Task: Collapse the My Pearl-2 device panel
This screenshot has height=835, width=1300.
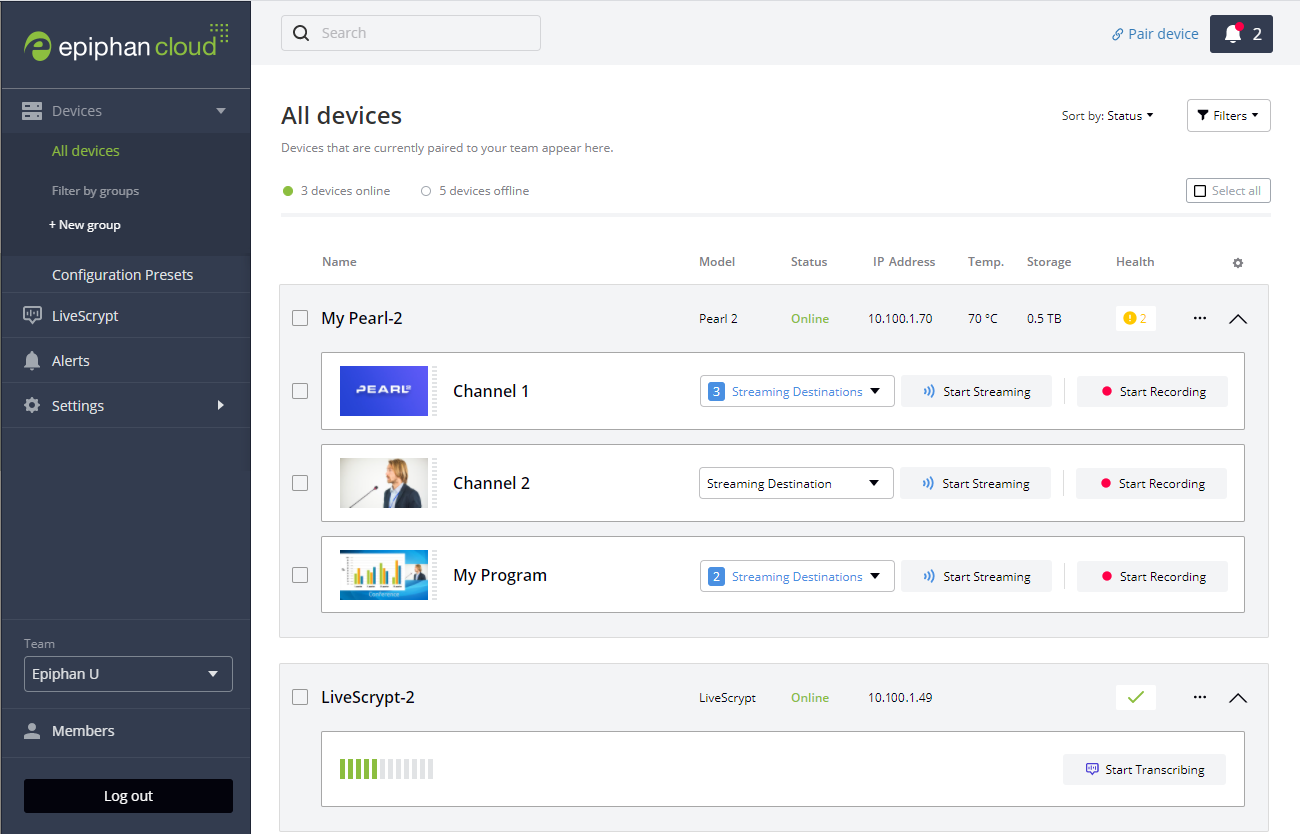Action: tap(1238, 319)
